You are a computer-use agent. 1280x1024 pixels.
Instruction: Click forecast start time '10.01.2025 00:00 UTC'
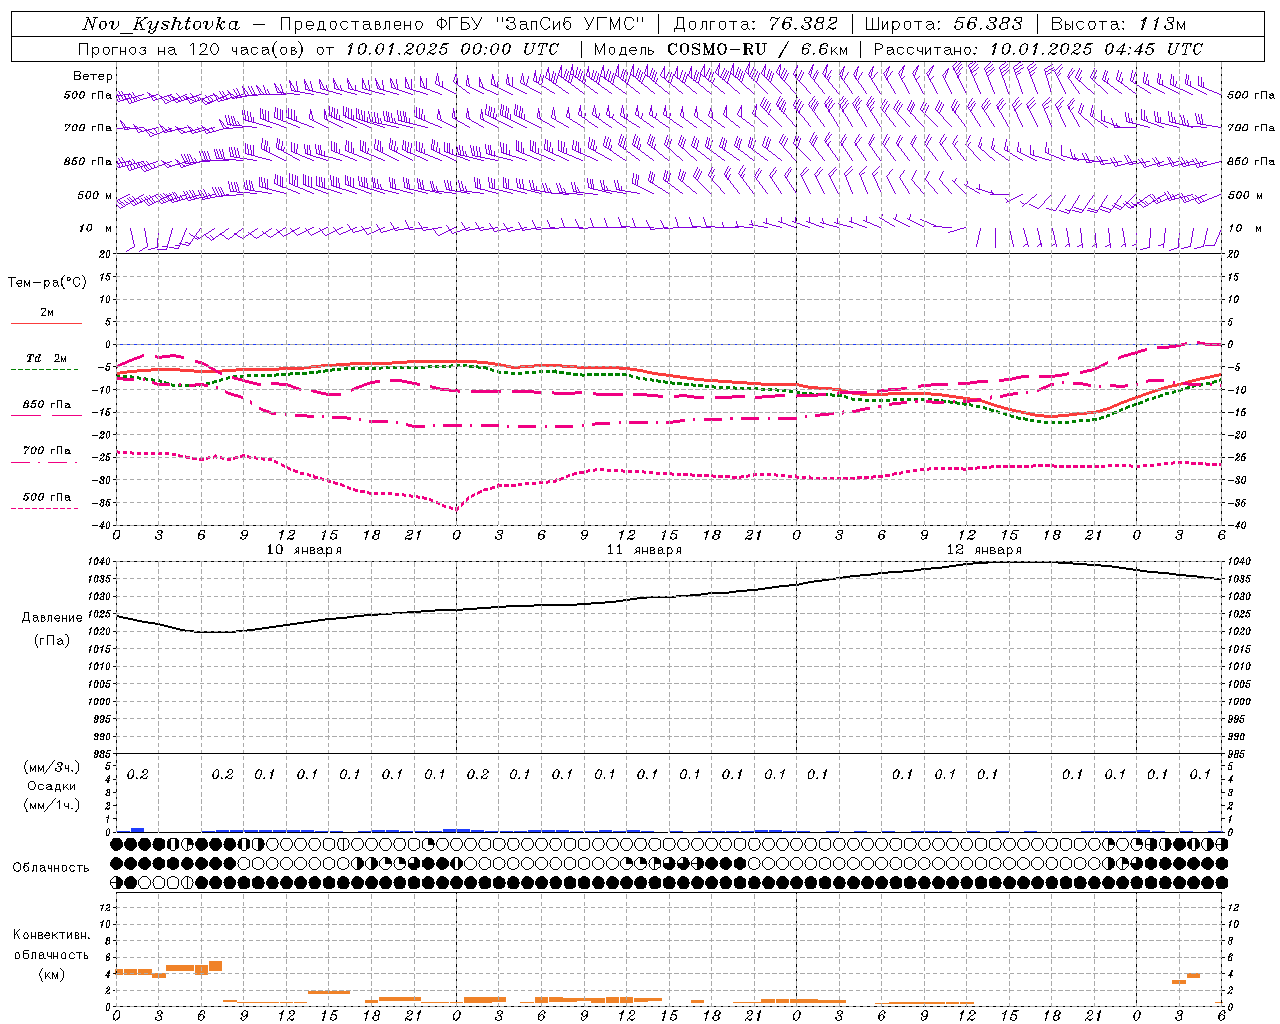452,49
